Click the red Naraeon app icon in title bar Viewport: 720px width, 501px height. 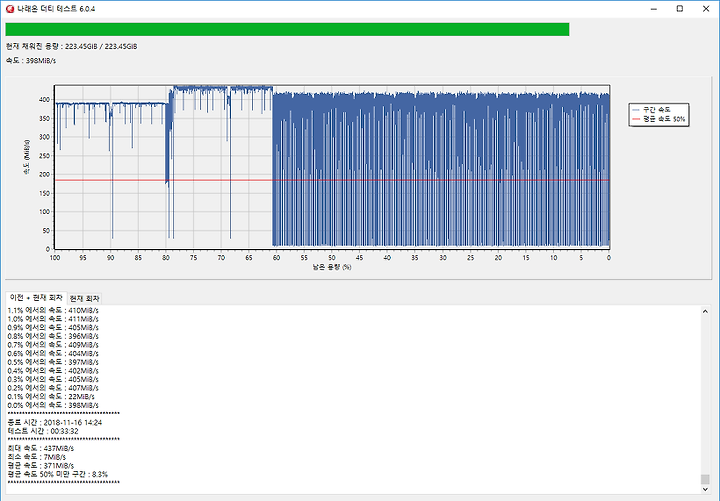coord(10,9)
